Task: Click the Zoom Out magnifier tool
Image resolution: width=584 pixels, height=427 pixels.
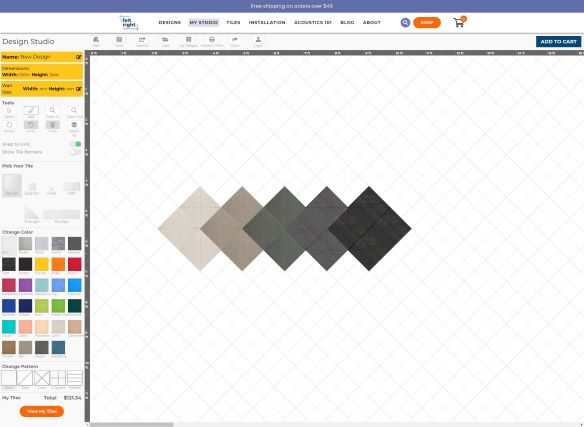Action: coord(74,110)
